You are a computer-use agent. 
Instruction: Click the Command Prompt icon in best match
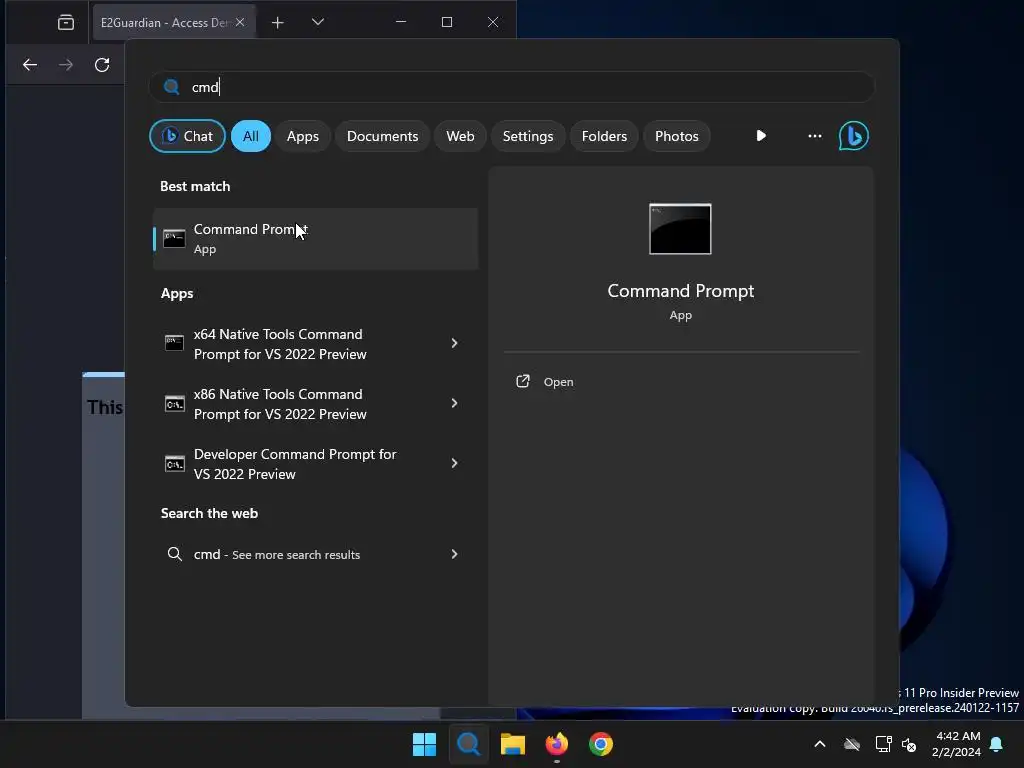(174, 238)
